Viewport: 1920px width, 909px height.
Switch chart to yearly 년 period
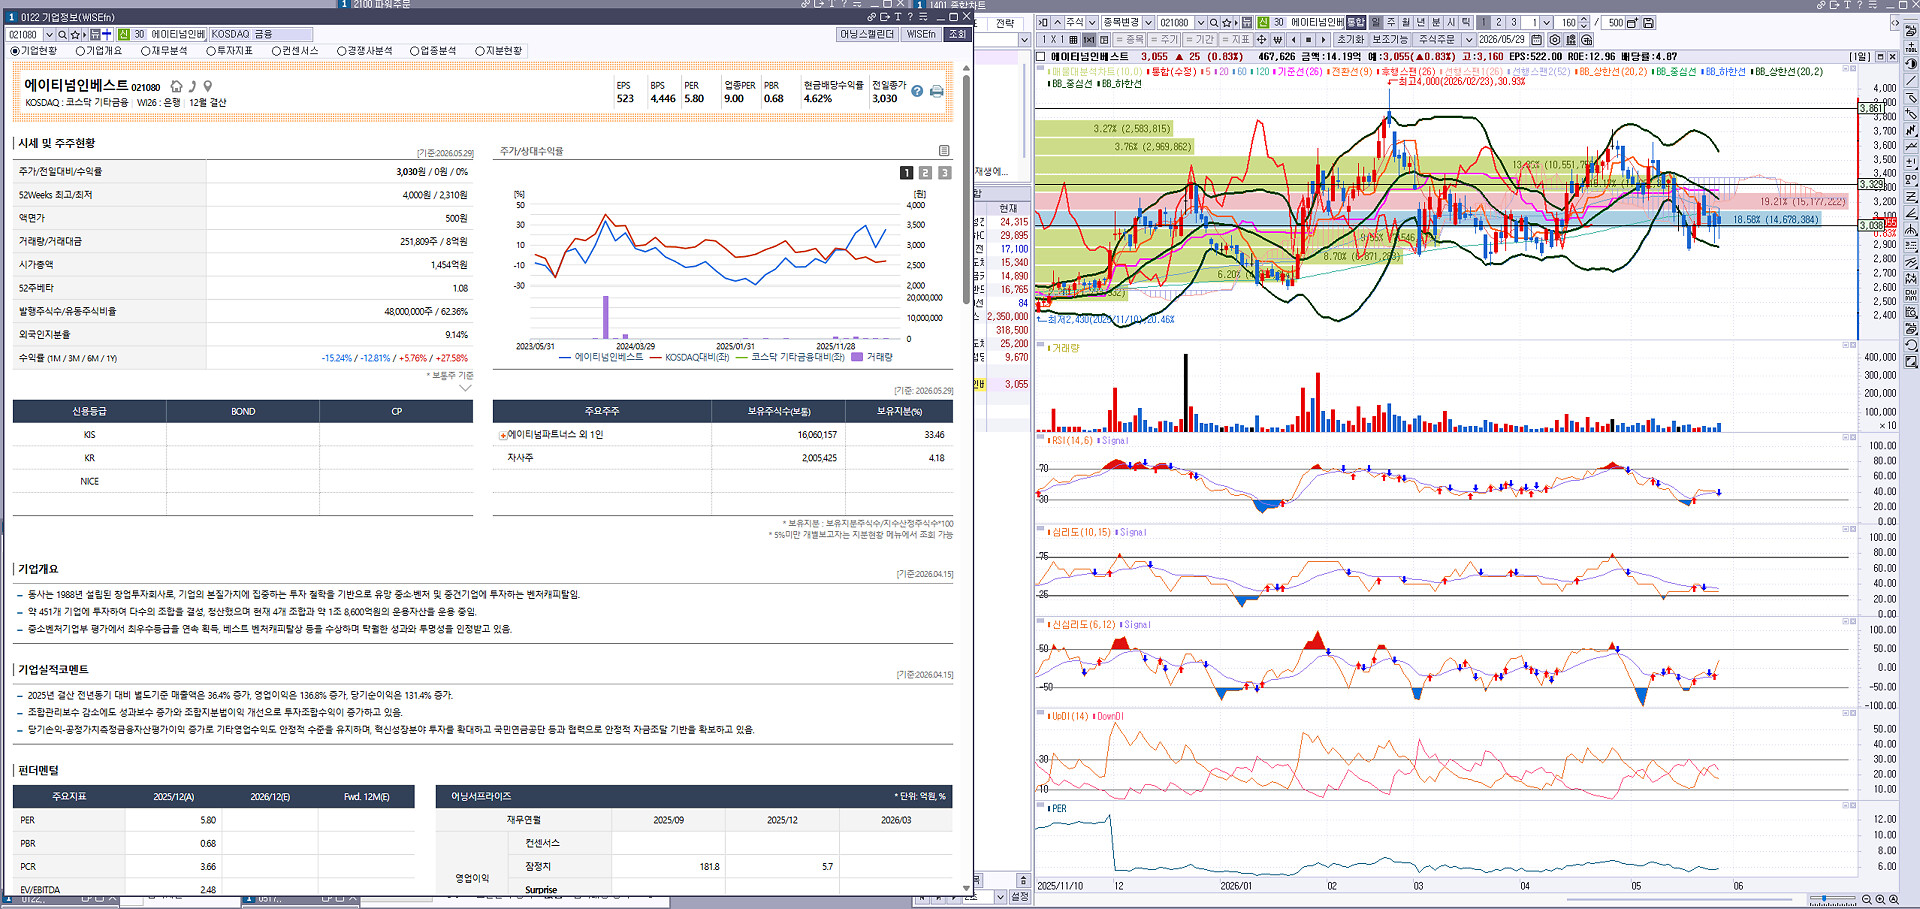[x=1421, y=22]
